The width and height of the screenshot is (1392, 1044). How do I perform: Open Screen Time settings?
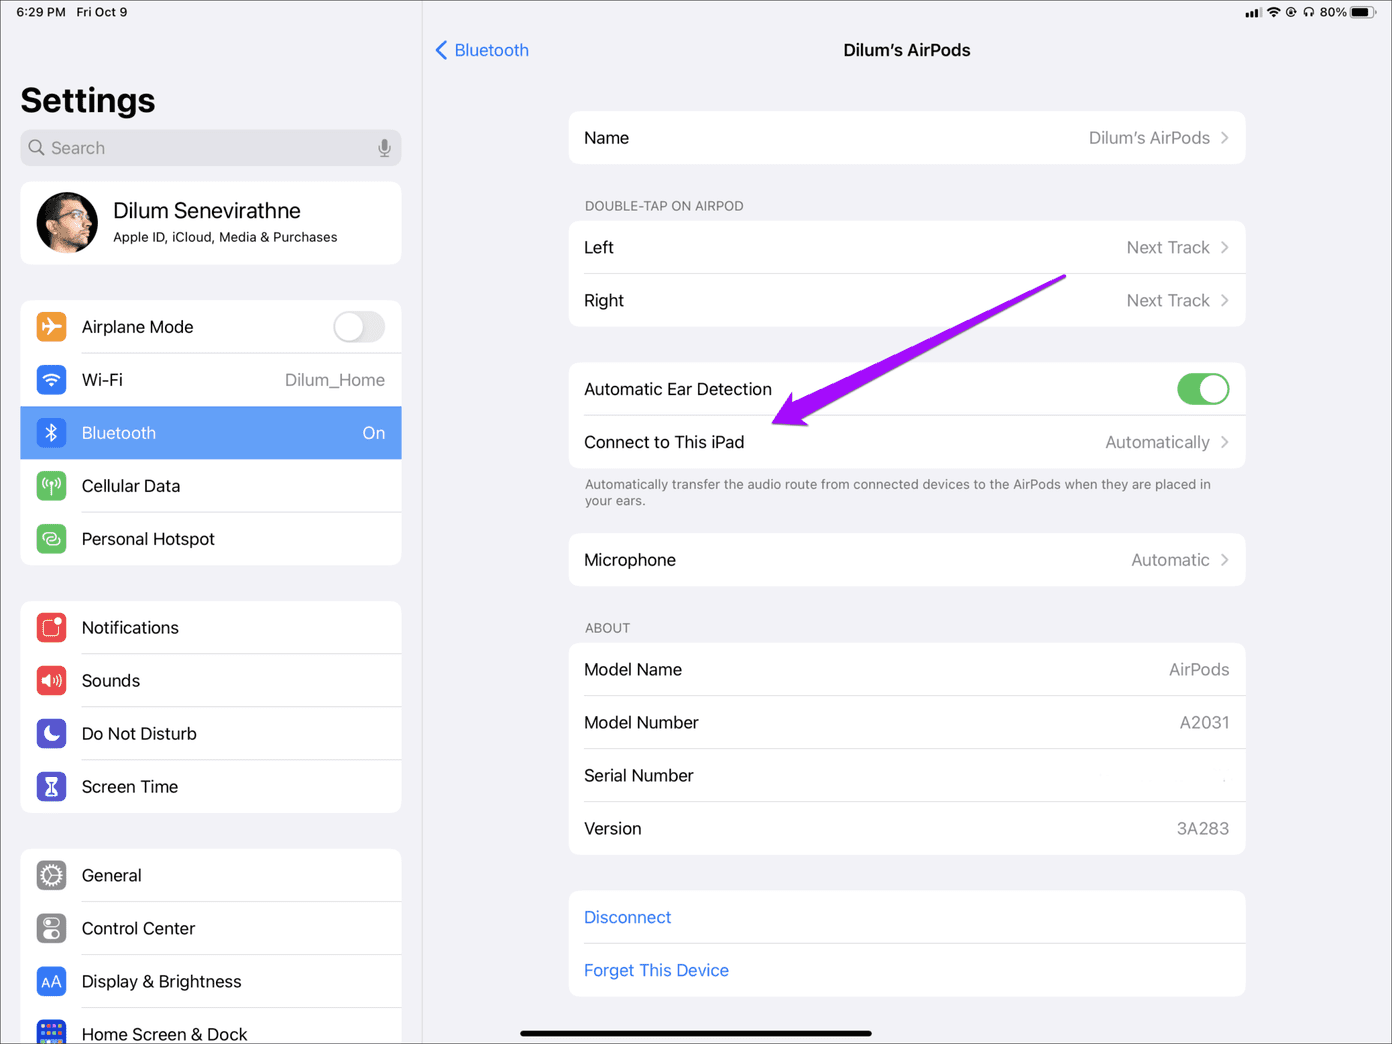211,787
